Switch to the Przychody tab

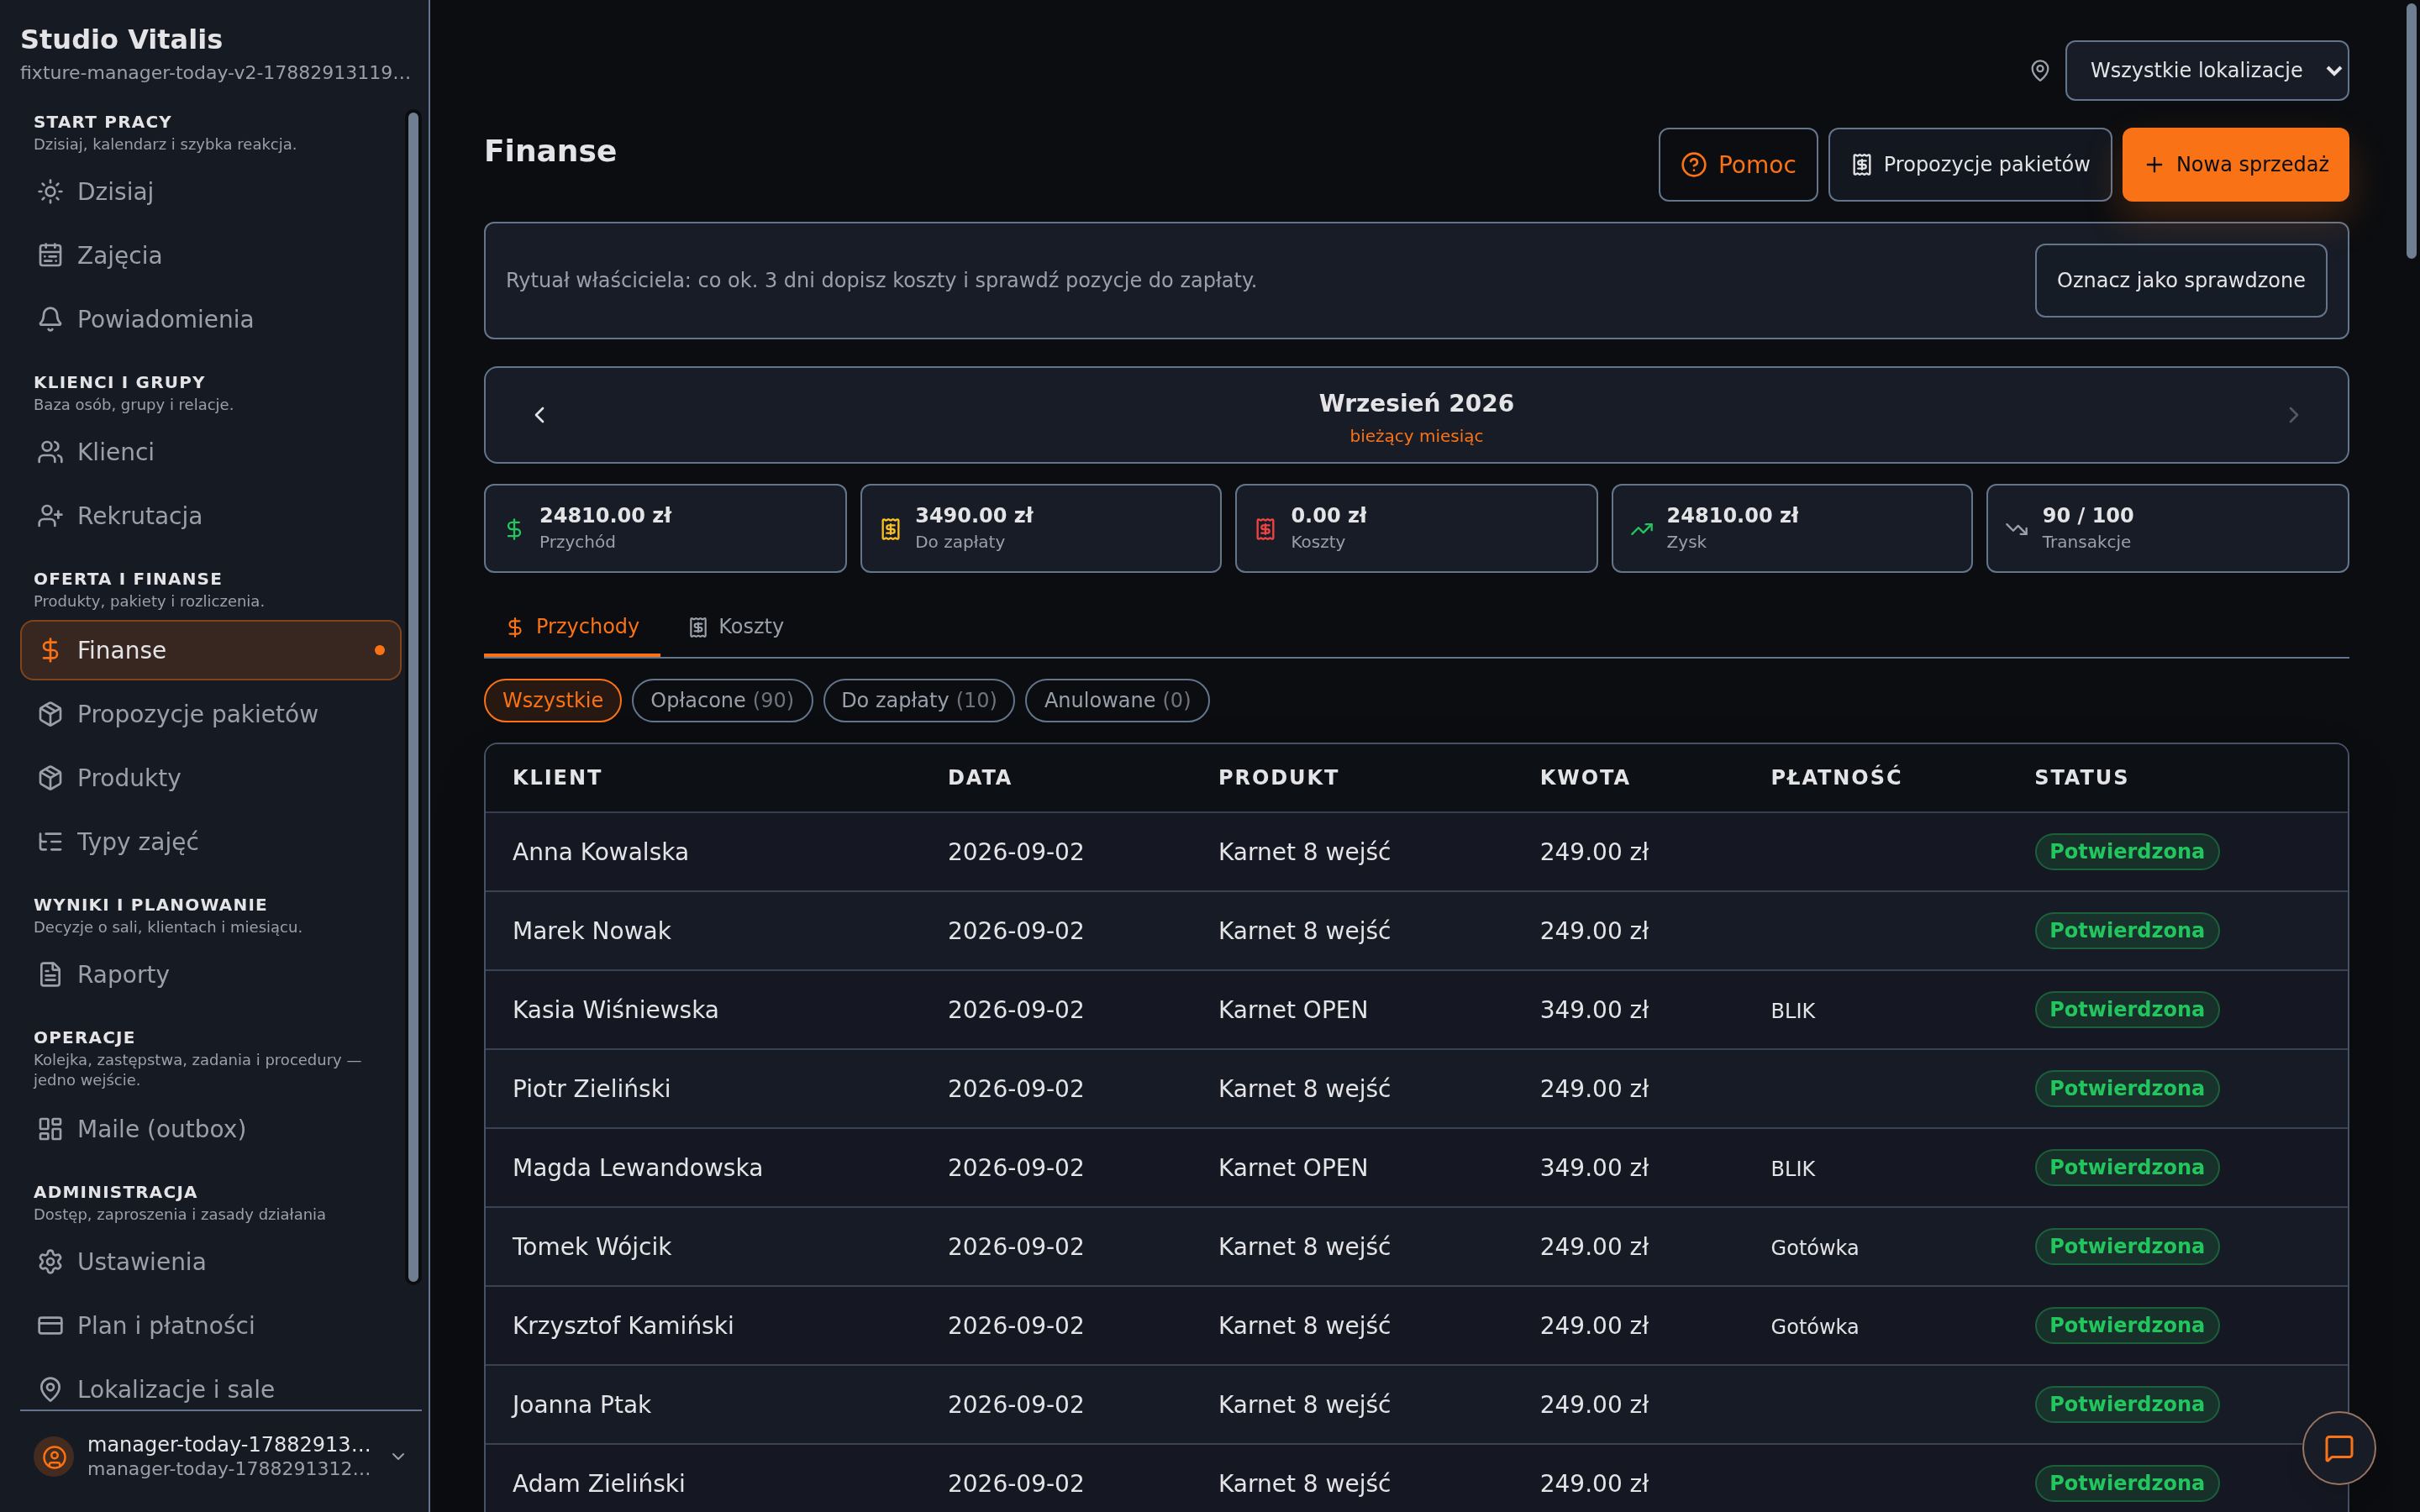pyautogui.click(x=572, y=627)
